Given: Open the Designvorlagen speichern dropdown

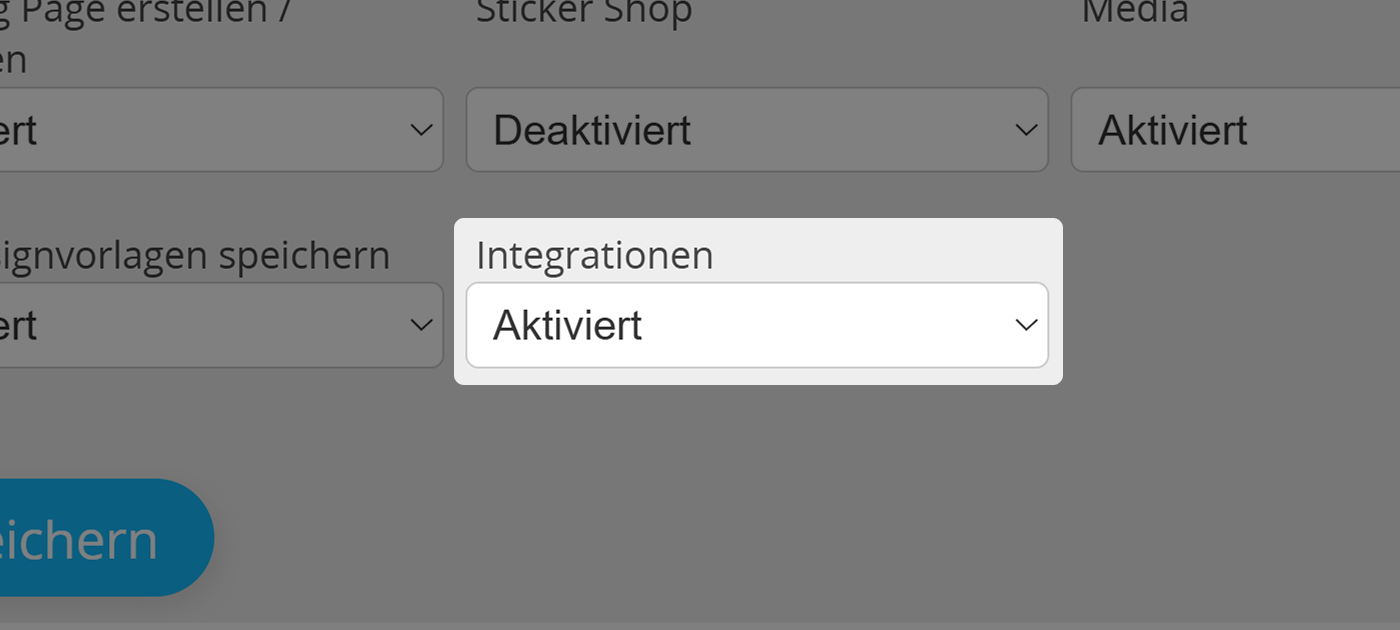Looking at the screenshot, I should tap(220, 324).
